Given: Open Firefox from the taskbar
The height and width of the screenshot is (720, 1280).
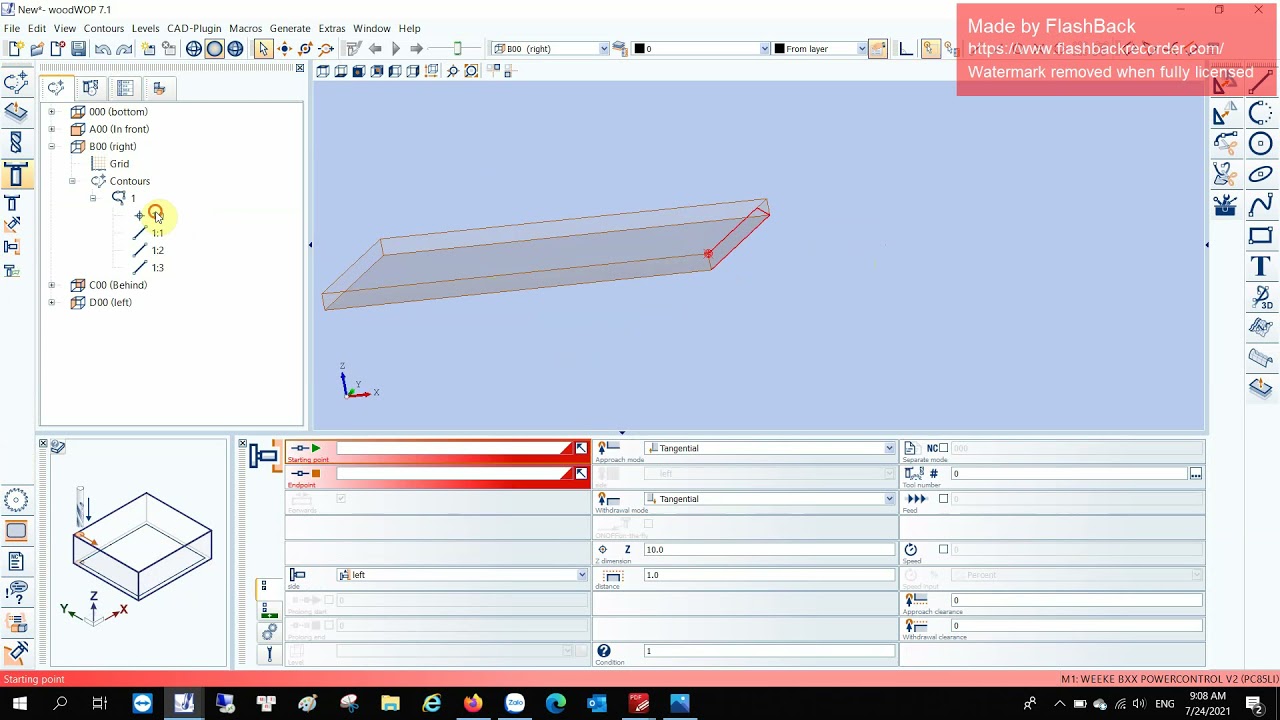Looking at the screenshot, I should (472, 703).
